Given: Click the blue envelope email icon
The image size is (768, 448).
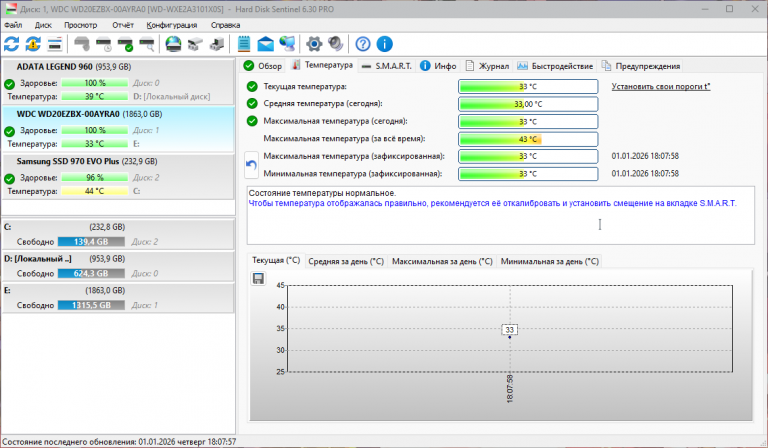Looking at the screenshot, I should [265, 44].
